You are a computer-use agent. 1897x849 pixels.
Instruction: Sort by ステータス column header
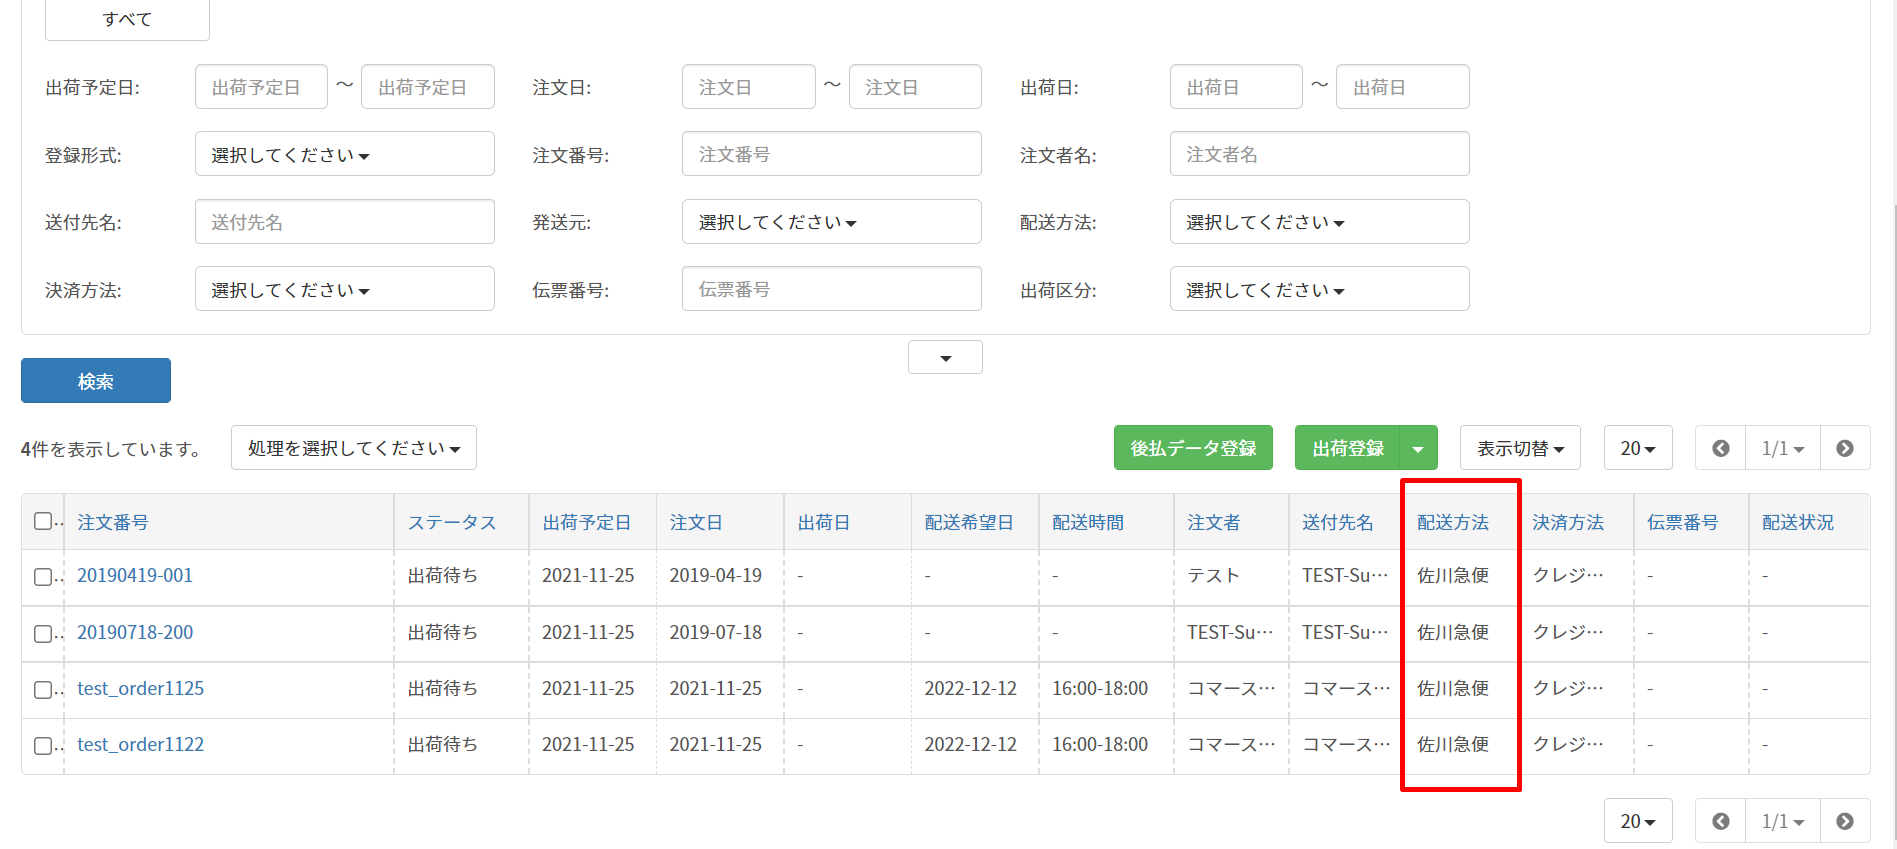pos(452,522)
